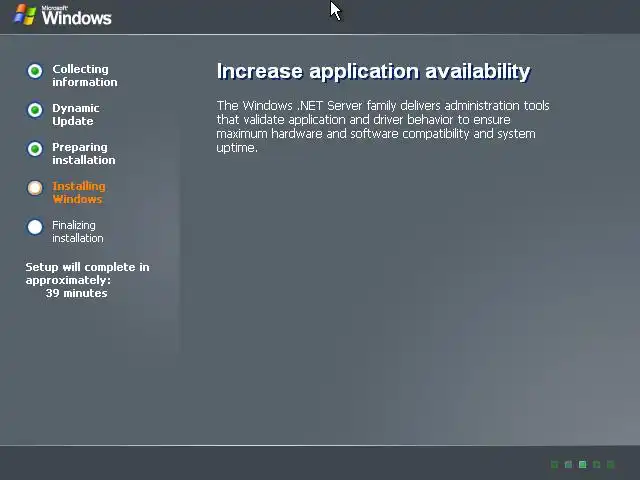640x480 pixels.
Task: Click the Microsoft Windows flag logo
Action: coord(25,15)
